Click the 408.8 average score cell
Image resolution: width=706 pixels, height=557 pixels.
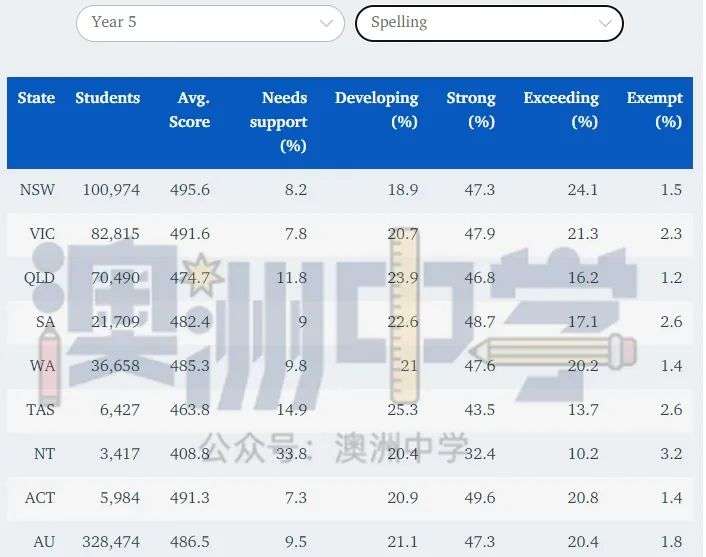[189, 454]
